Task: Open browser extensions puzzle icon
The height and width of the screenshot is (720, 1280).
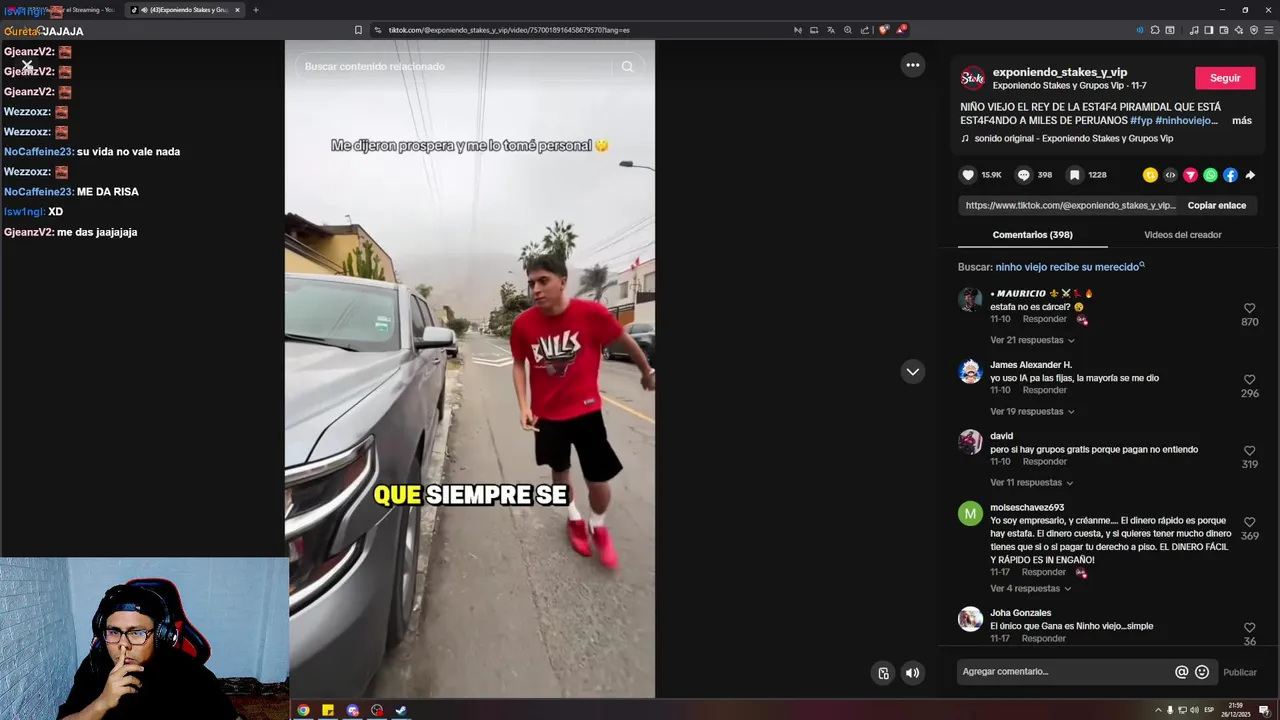Action: [x=1154, y=30]
